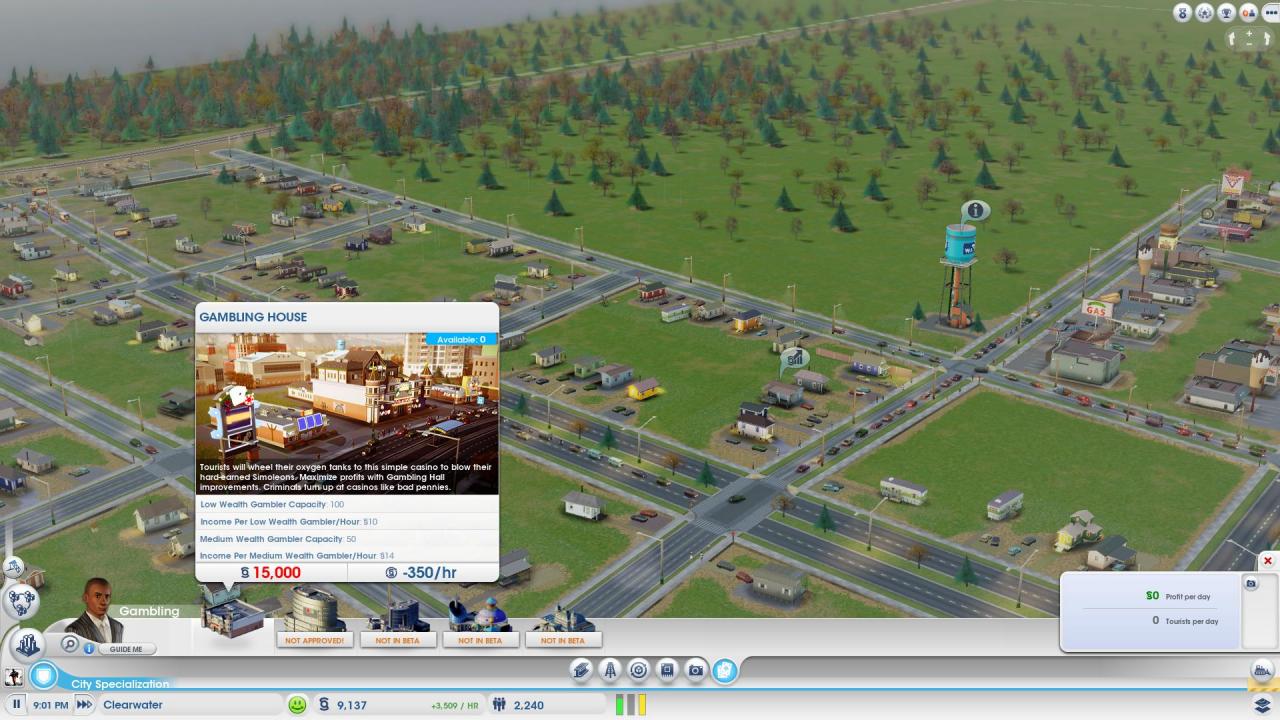Click the City Specialization tab label

pyautogui.click(x=120, y=684)
